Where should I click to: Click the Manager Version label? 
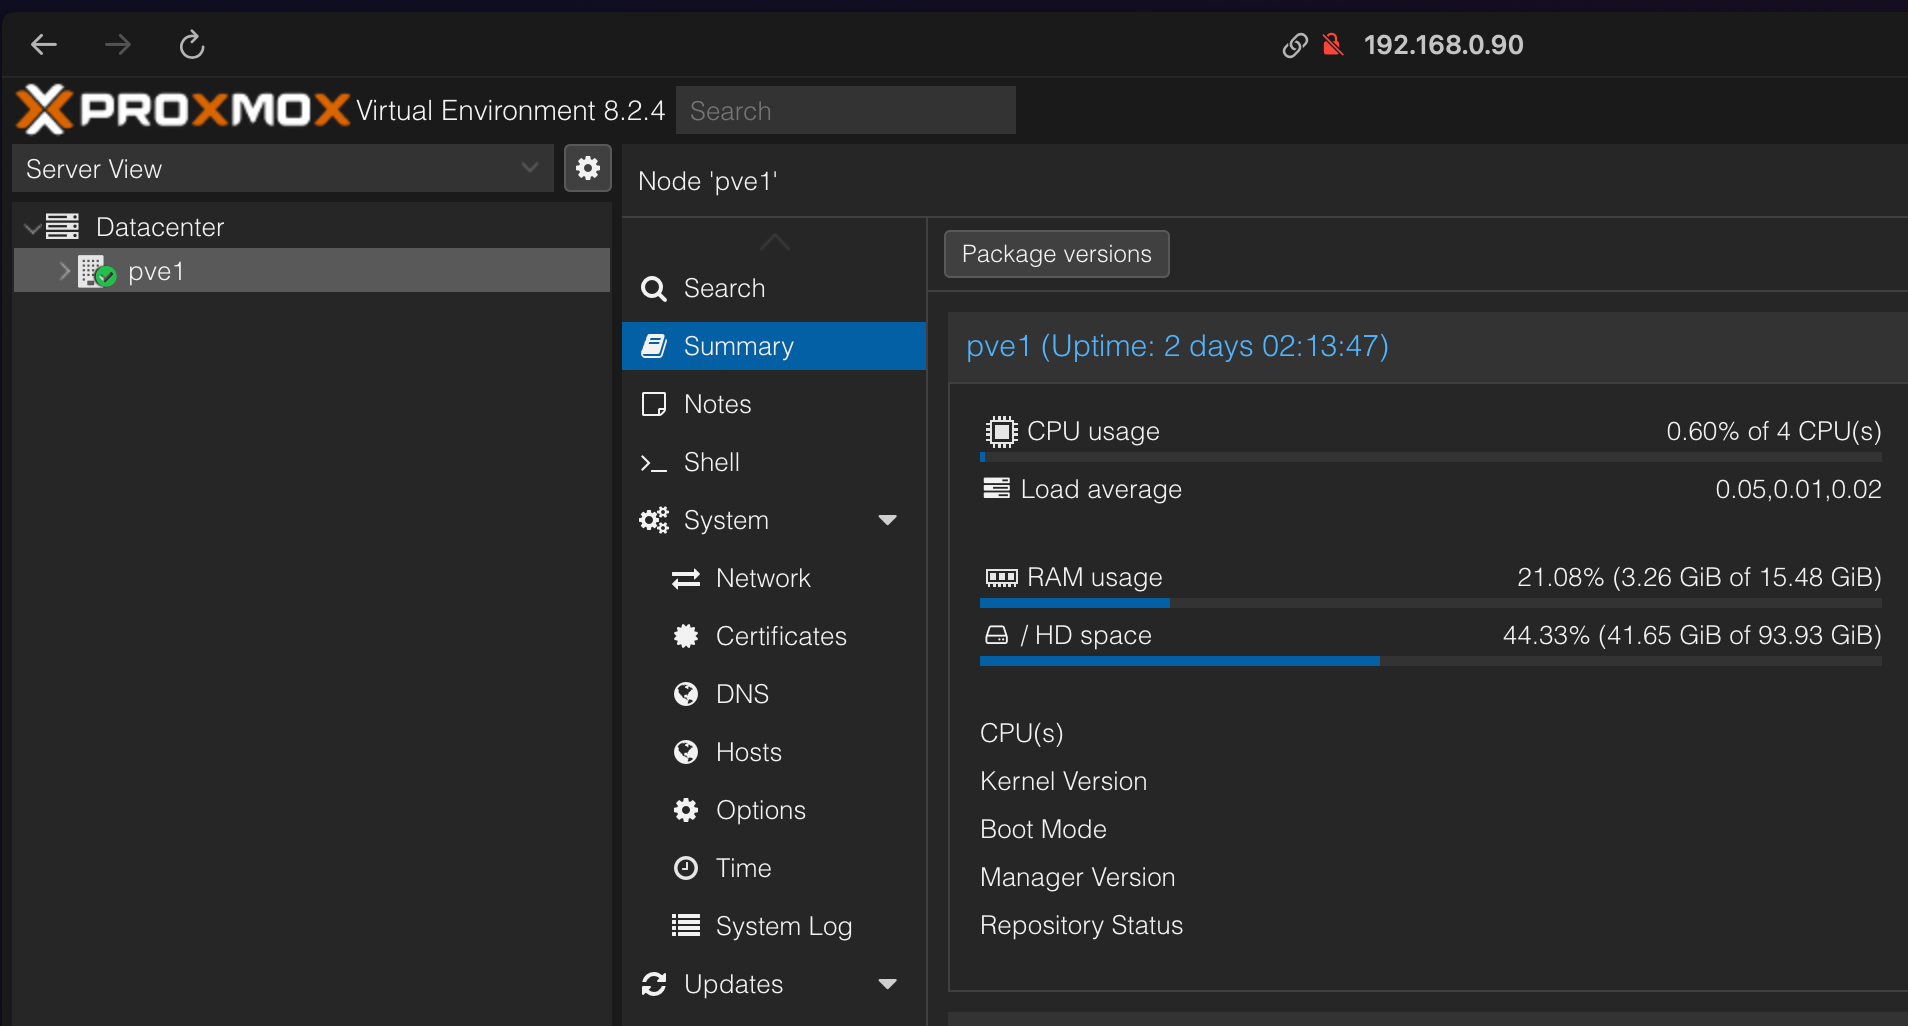point(1077,877)
